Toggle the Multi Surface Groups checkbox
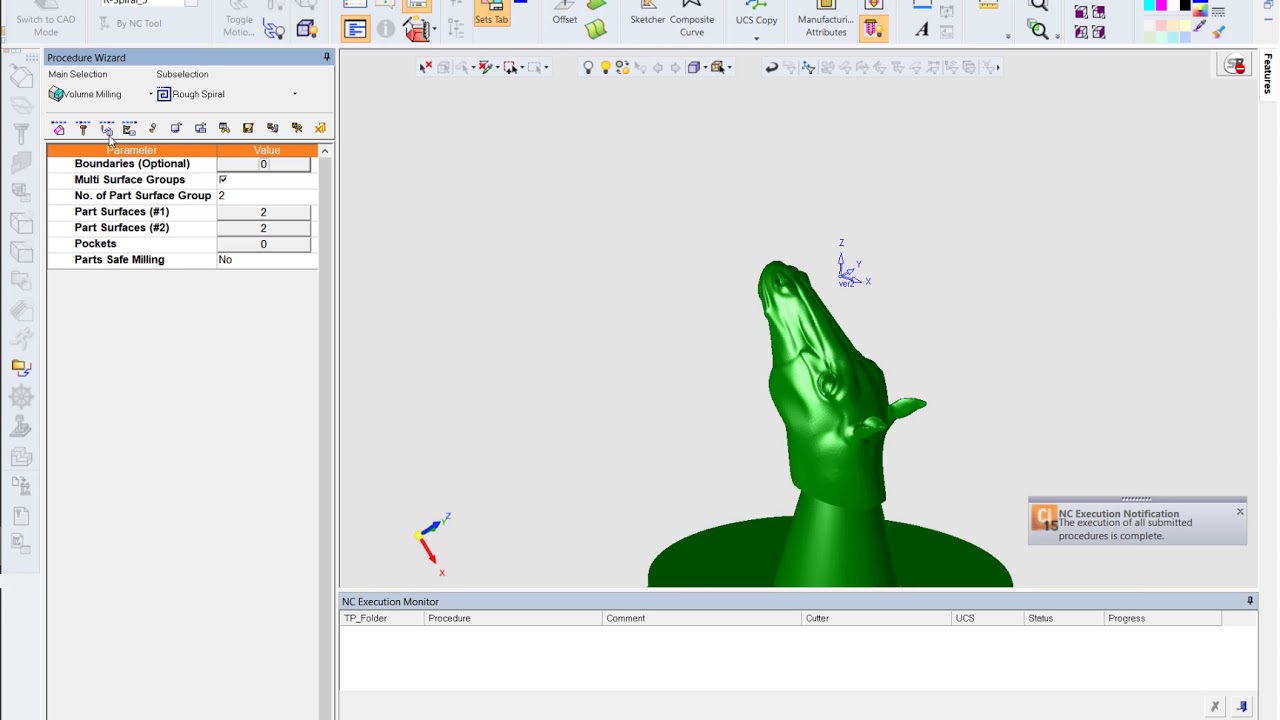1280x720 pixels. (x=223, y=180)
